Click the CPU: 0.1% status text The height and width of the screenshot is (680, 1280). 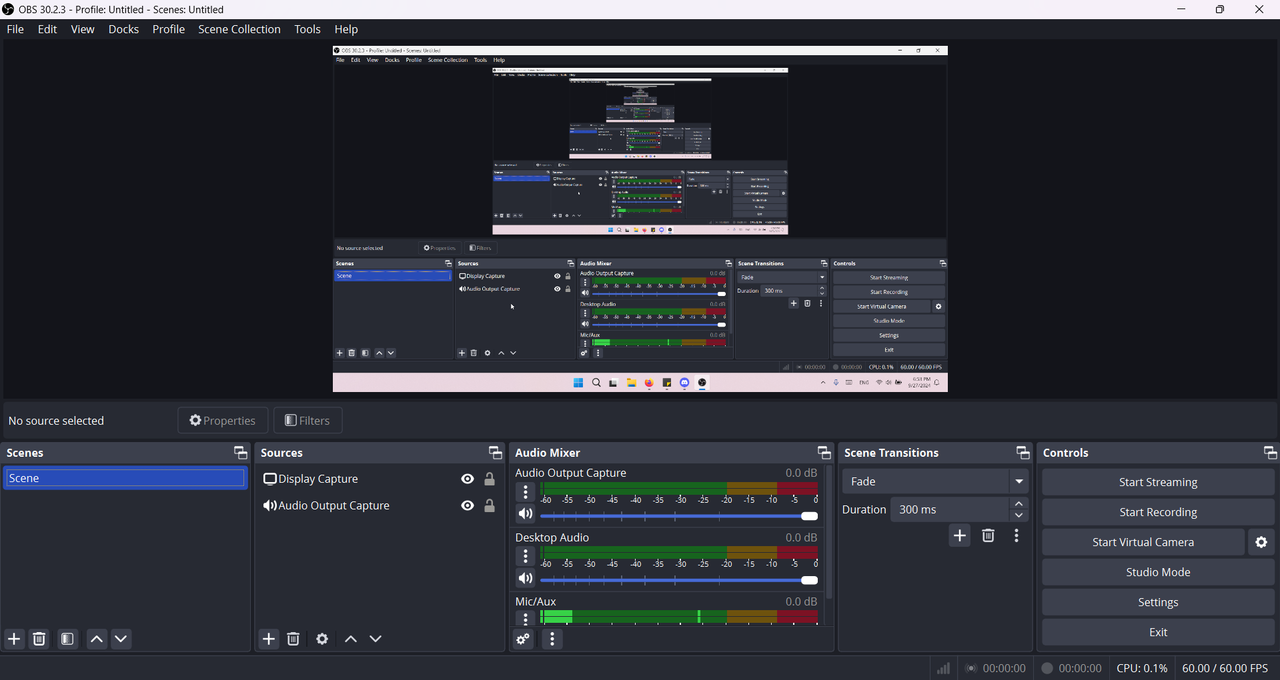tap(1142, 668)
